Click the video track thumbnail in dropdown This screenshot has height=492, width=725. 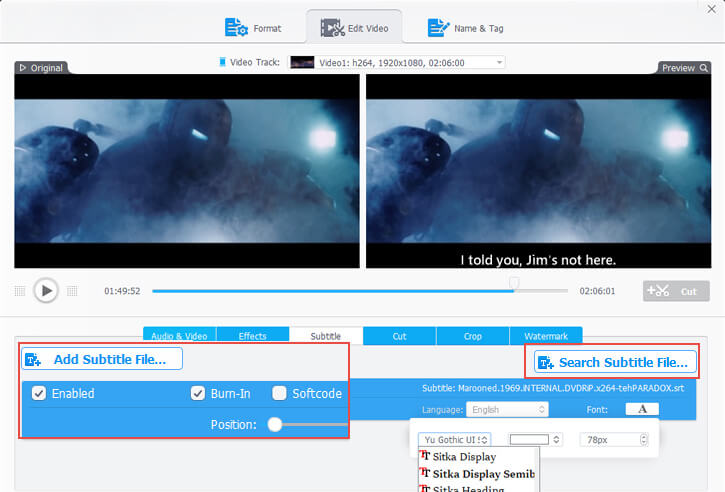click(x=302, y=62)
